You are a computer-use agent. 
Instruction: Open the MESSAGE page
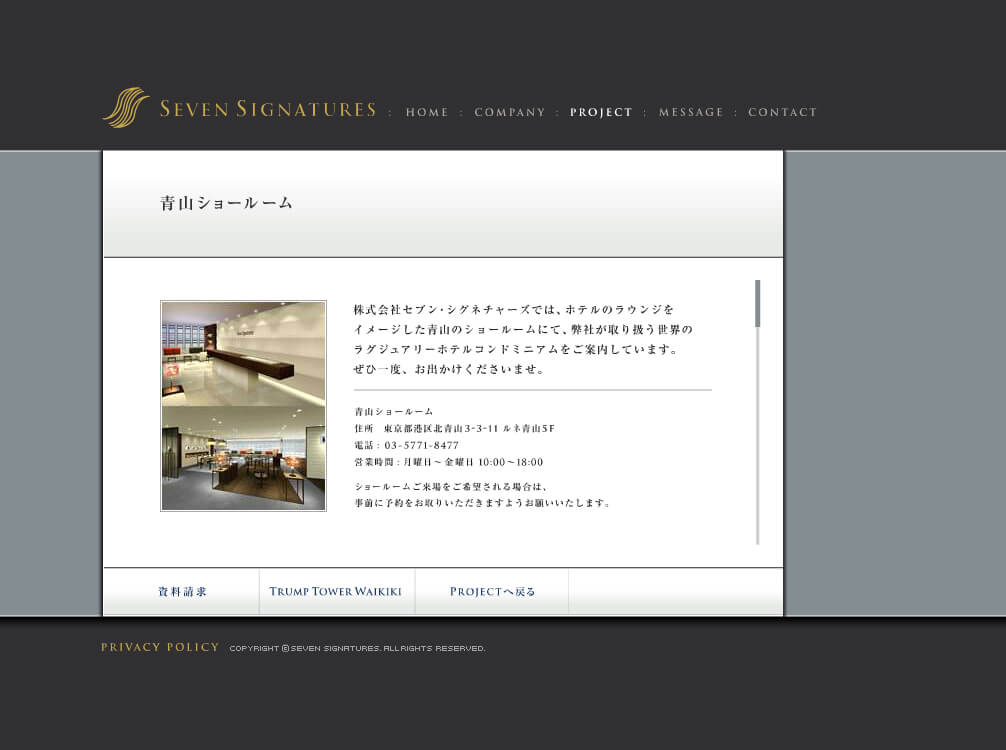[691, 112]
